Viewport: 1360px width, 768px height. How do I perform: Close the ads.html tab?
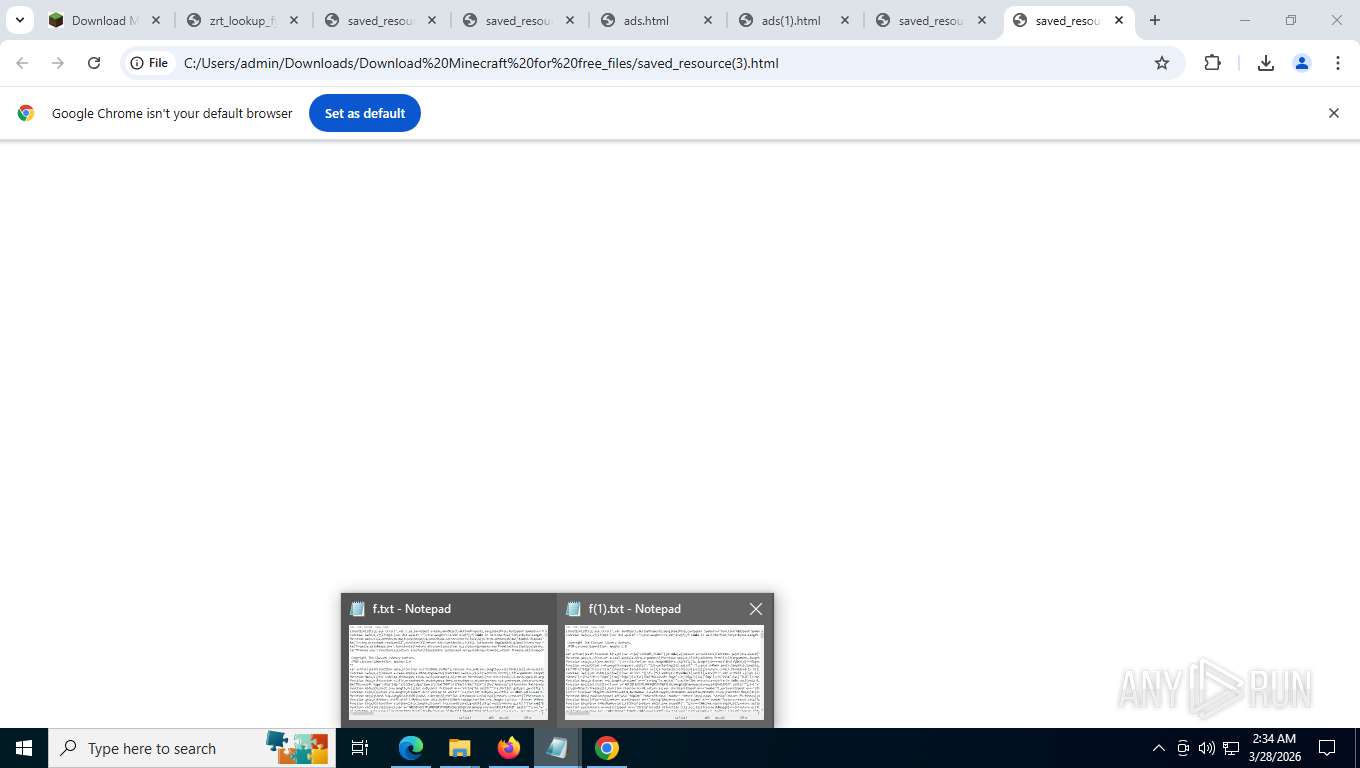tap(708, 20)
